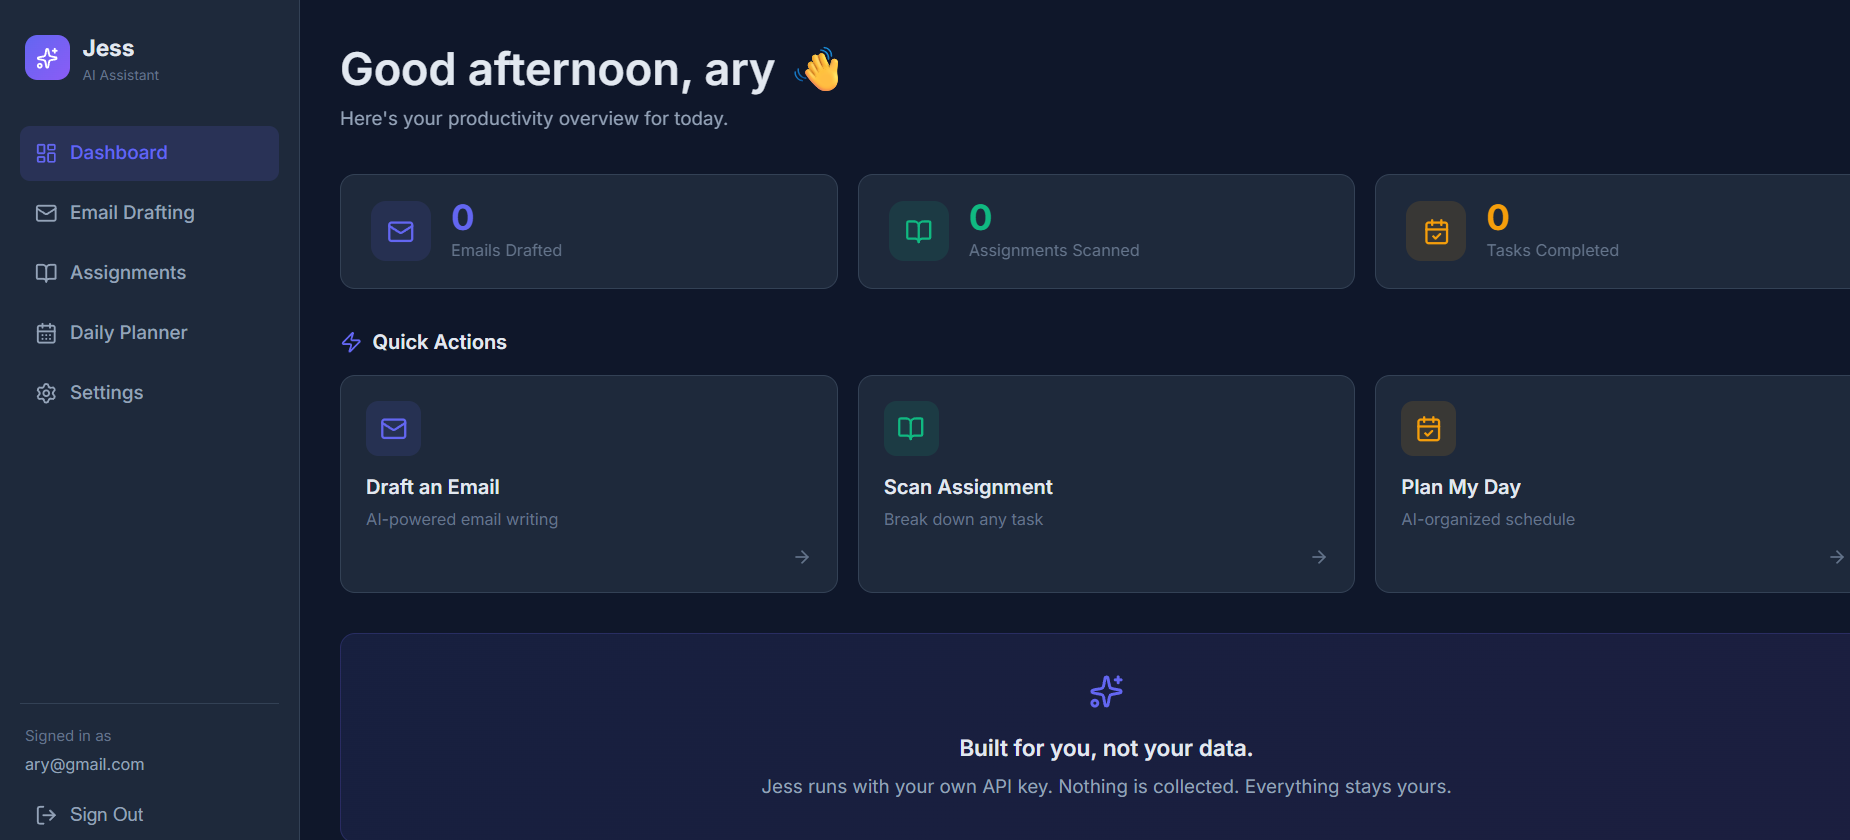Click the book icon in Scan Assignment card
Screen dimensions: 1850x840
pyautogui.click(x=911, y=428)
